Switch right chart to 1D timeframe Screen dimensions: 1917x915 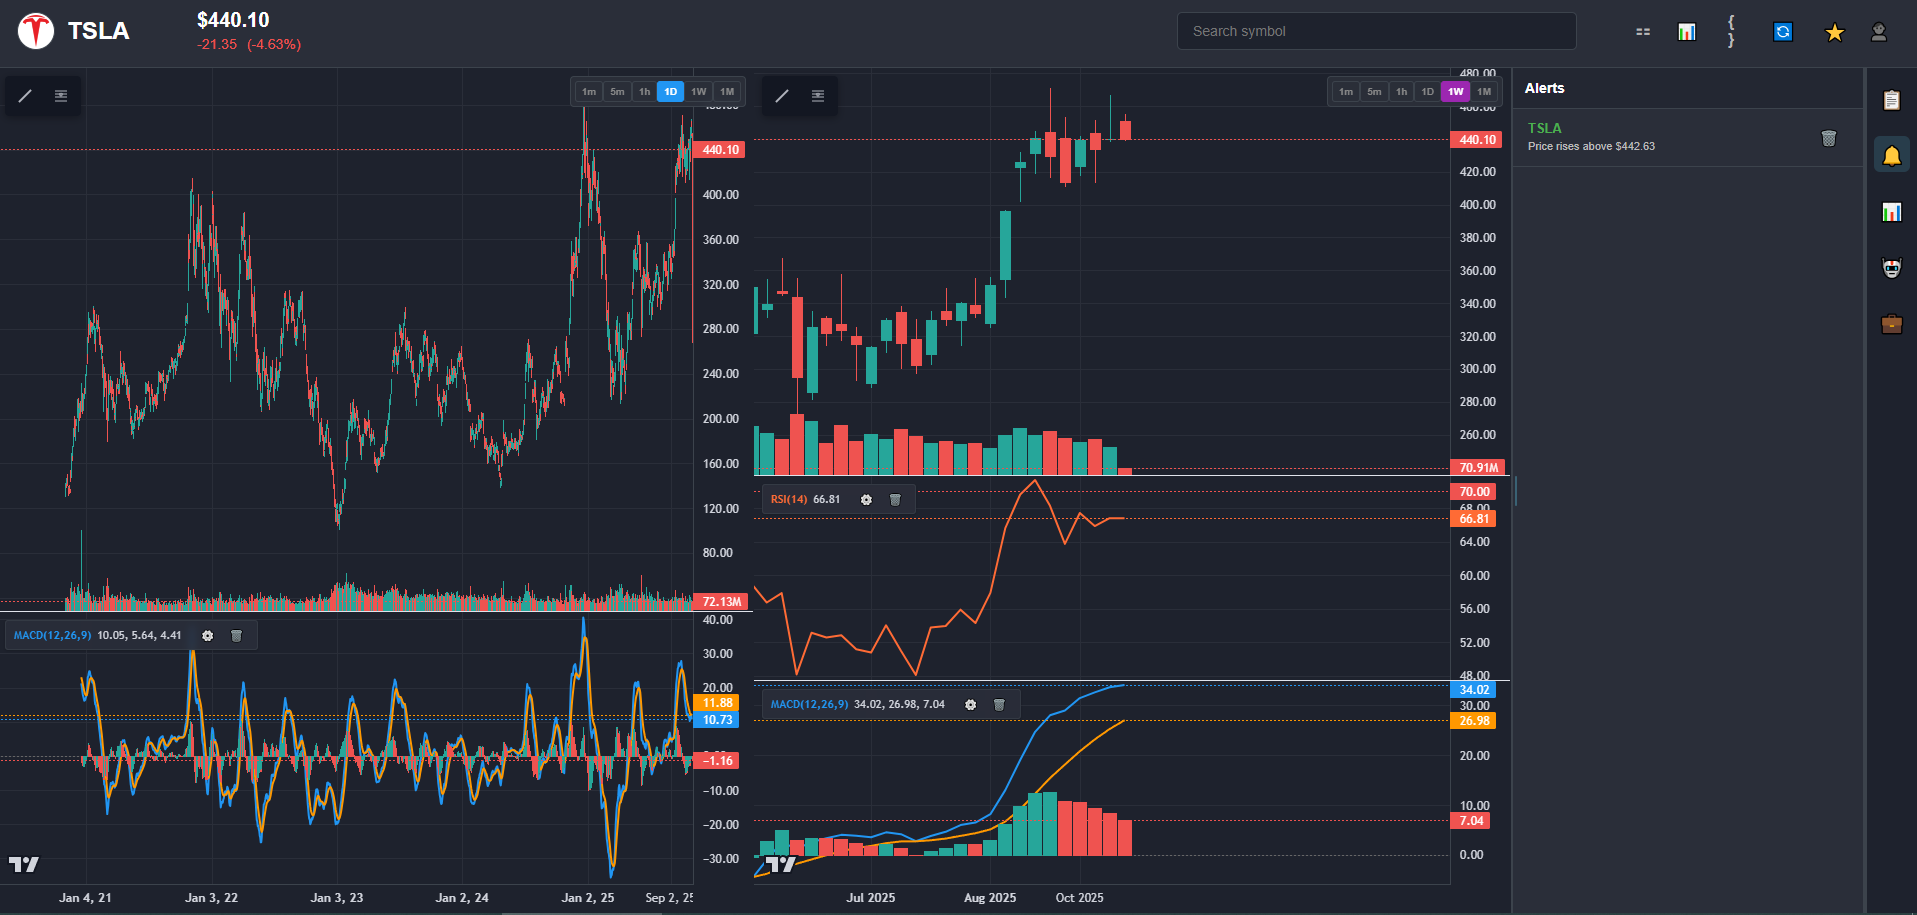(x=1428, y=92)
